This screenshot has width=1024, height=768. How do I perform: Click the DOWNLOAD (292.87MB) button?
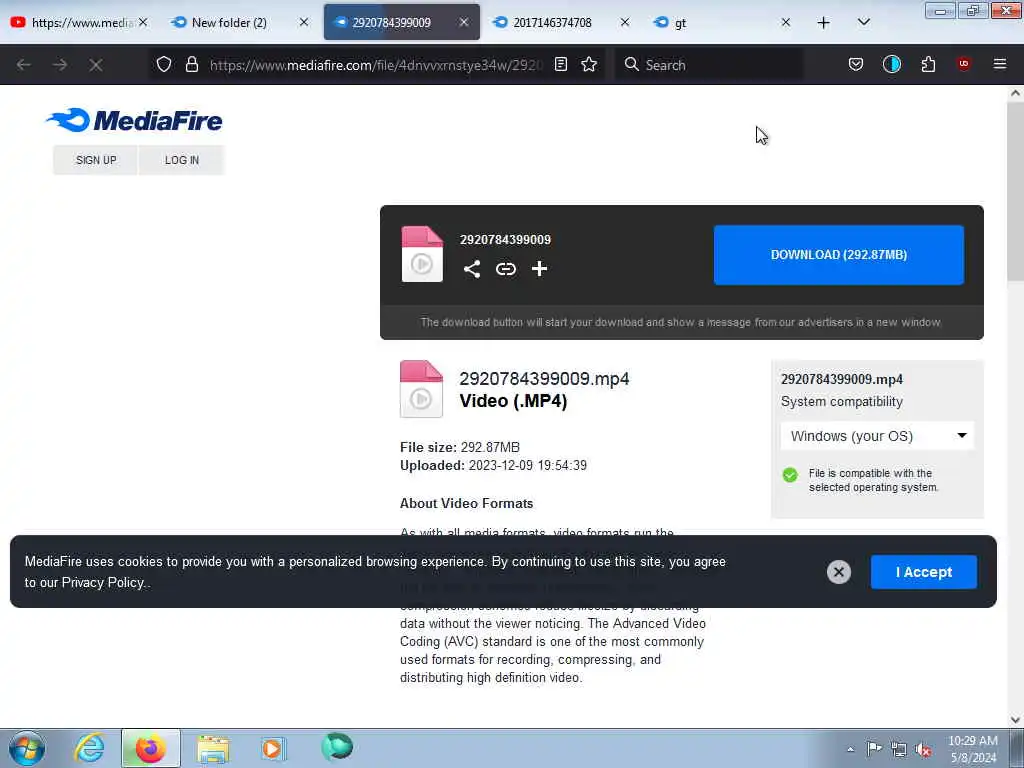(x=839, y=255)
